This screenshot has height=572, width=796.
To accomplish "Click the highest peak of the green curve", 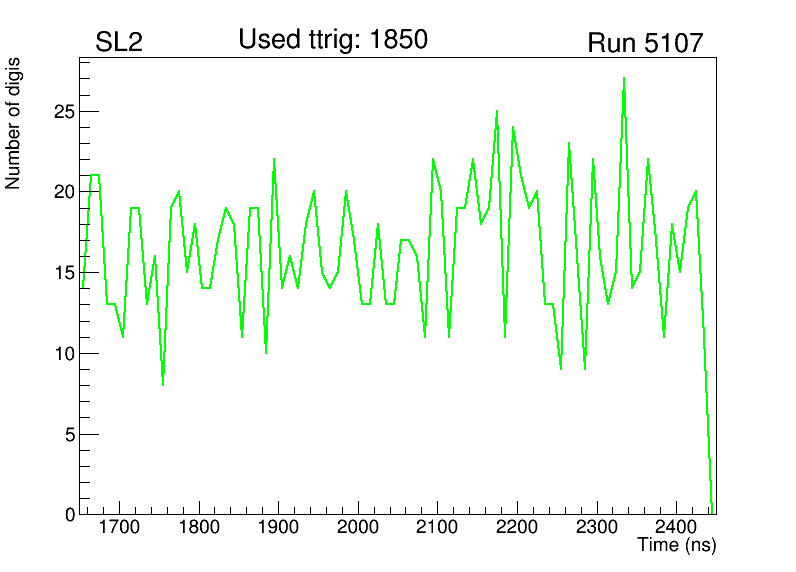I will click(624, 79).
